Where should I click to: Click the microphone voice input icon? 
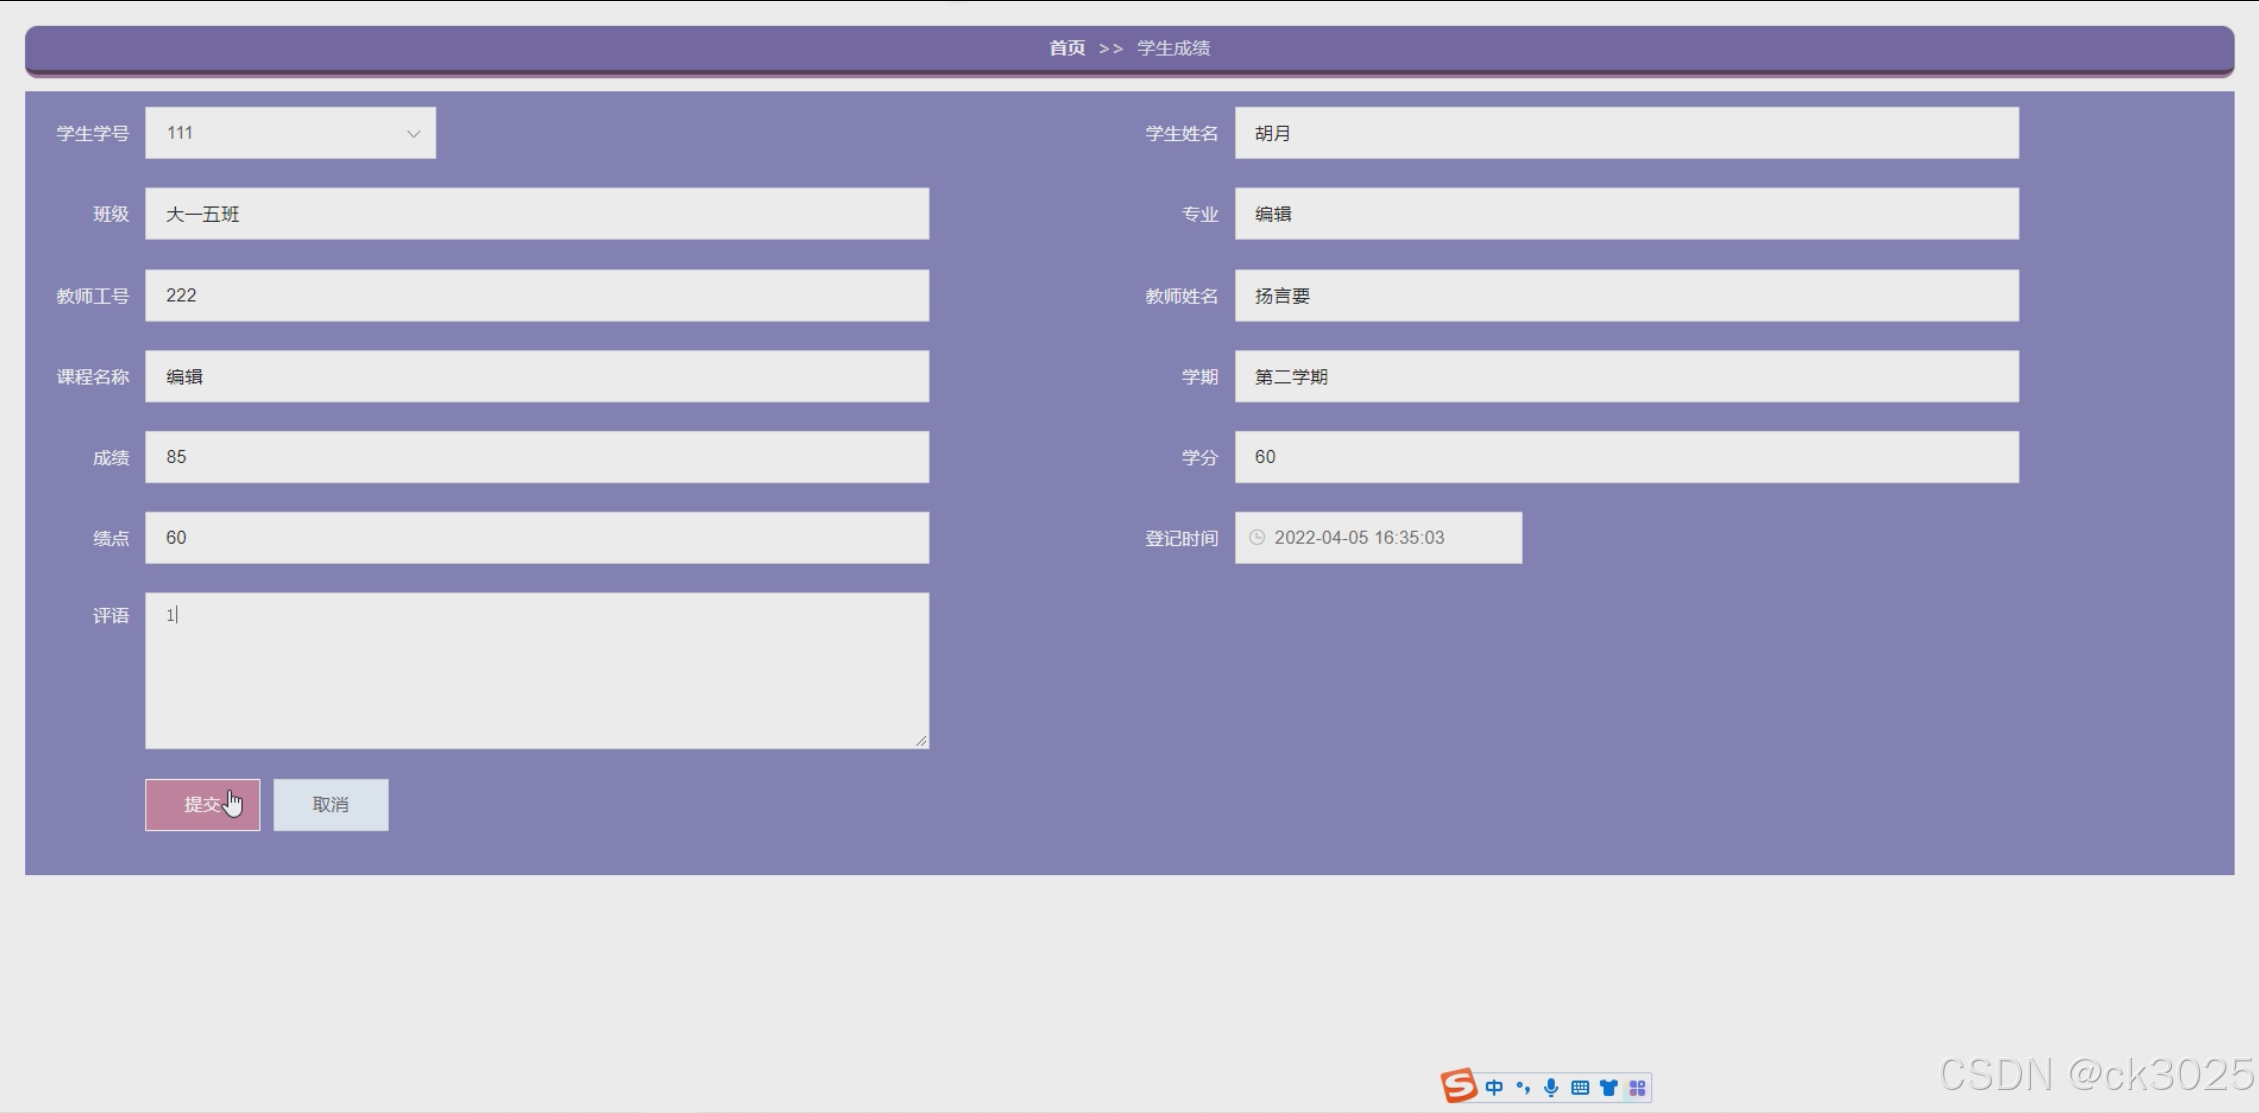[1551, 1087]
